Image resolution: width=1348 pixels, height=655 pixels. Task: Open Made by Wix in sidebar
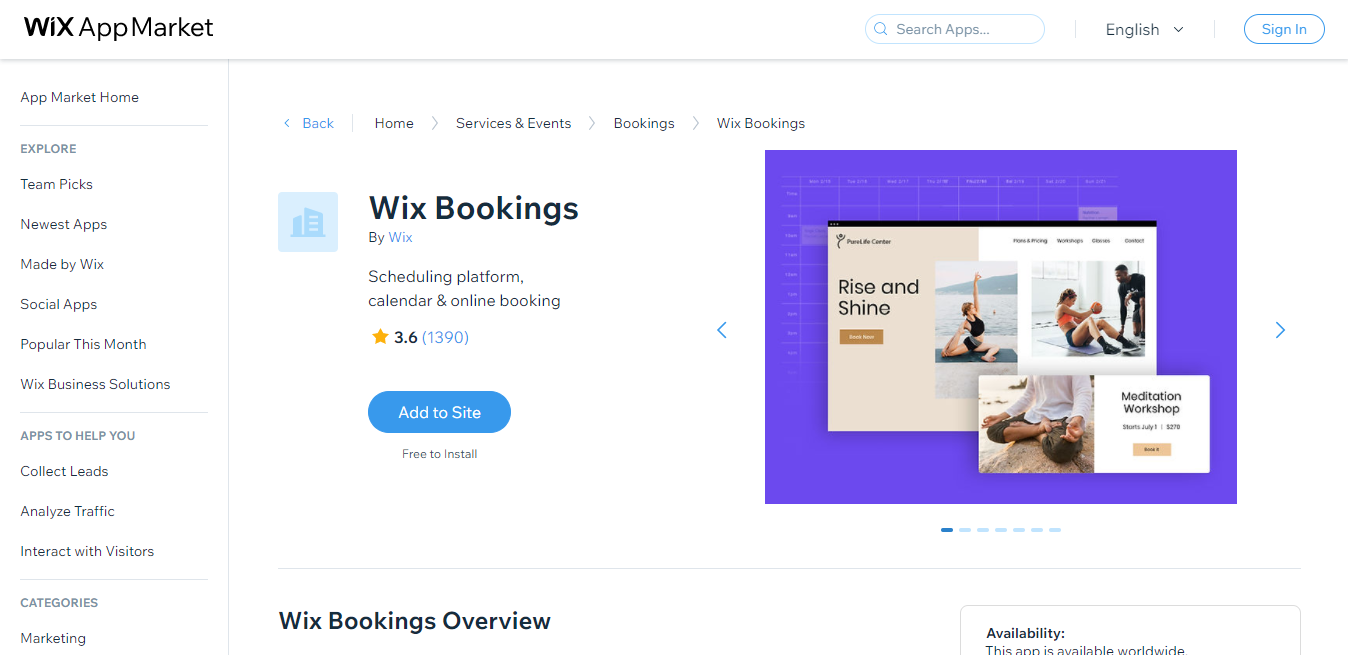pos(62,264)
